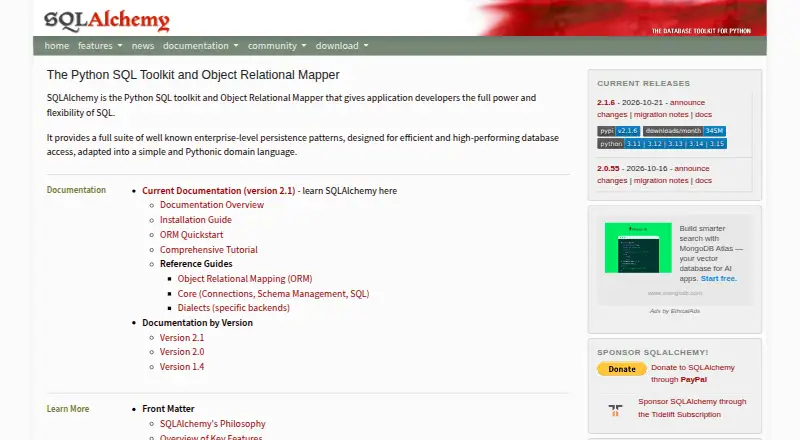Click the pypi v2.1.6 badge

coord(618,131)
